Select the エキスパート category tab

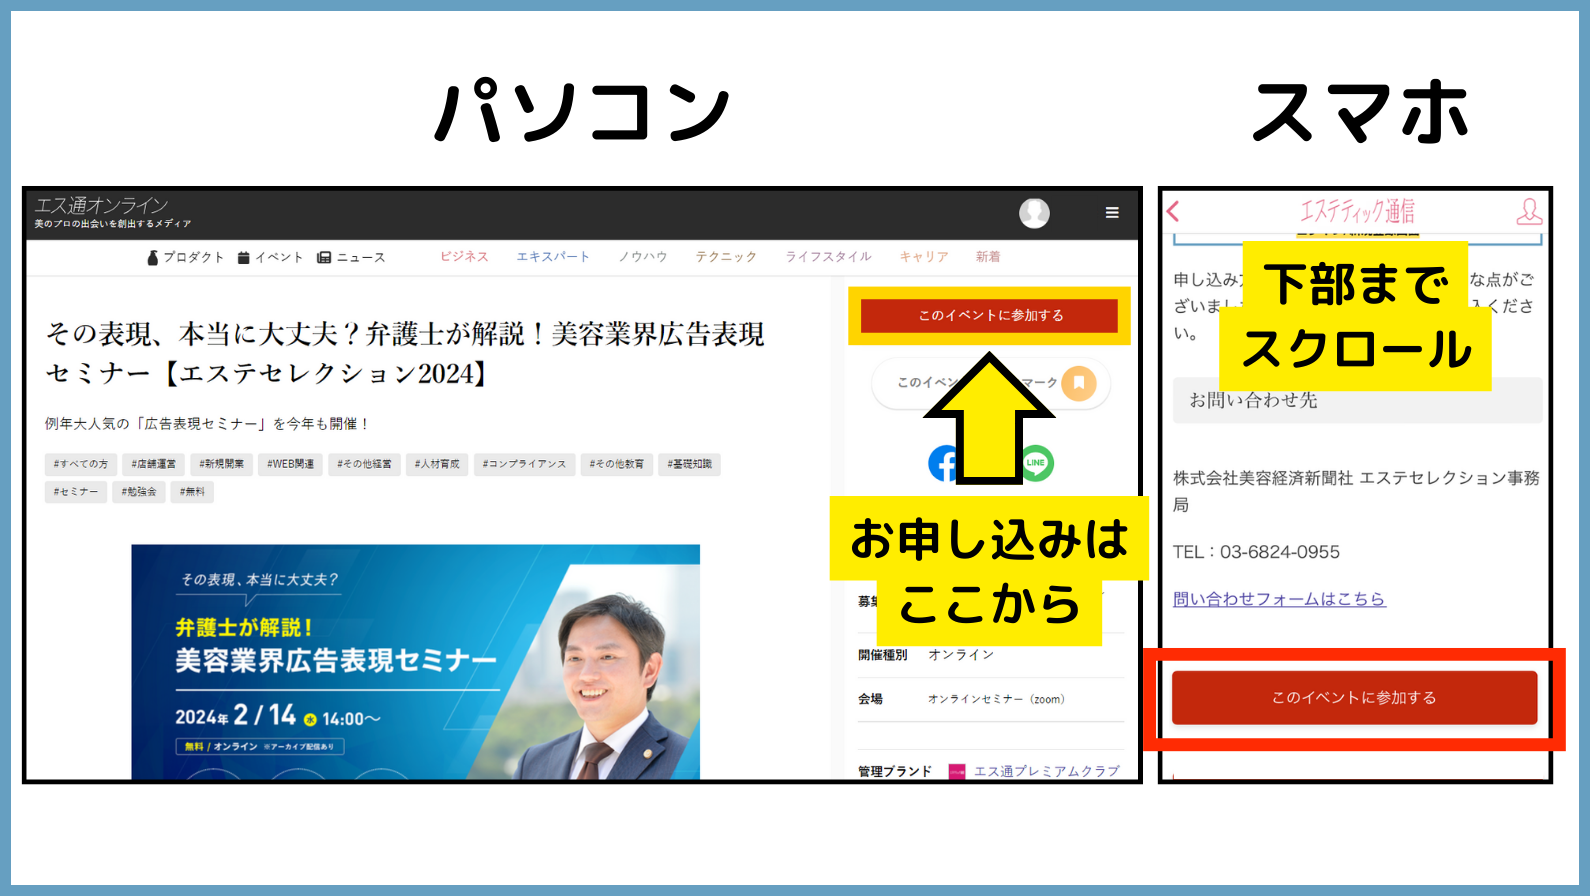click(x=553, y=257)
